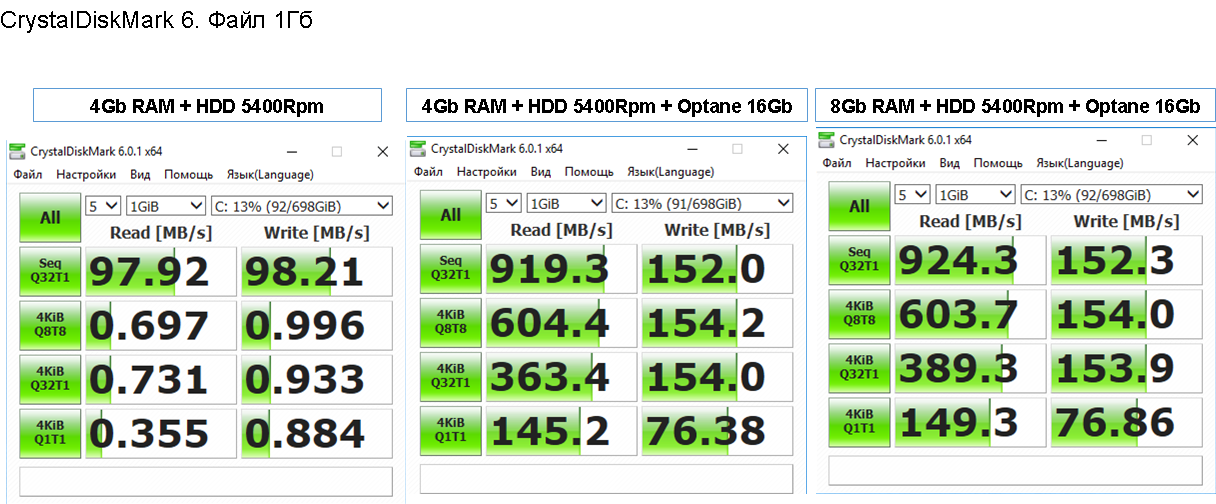Click 97.92 sequential read result
Viewport: 1216px width, 504px height.
point(161,271)
